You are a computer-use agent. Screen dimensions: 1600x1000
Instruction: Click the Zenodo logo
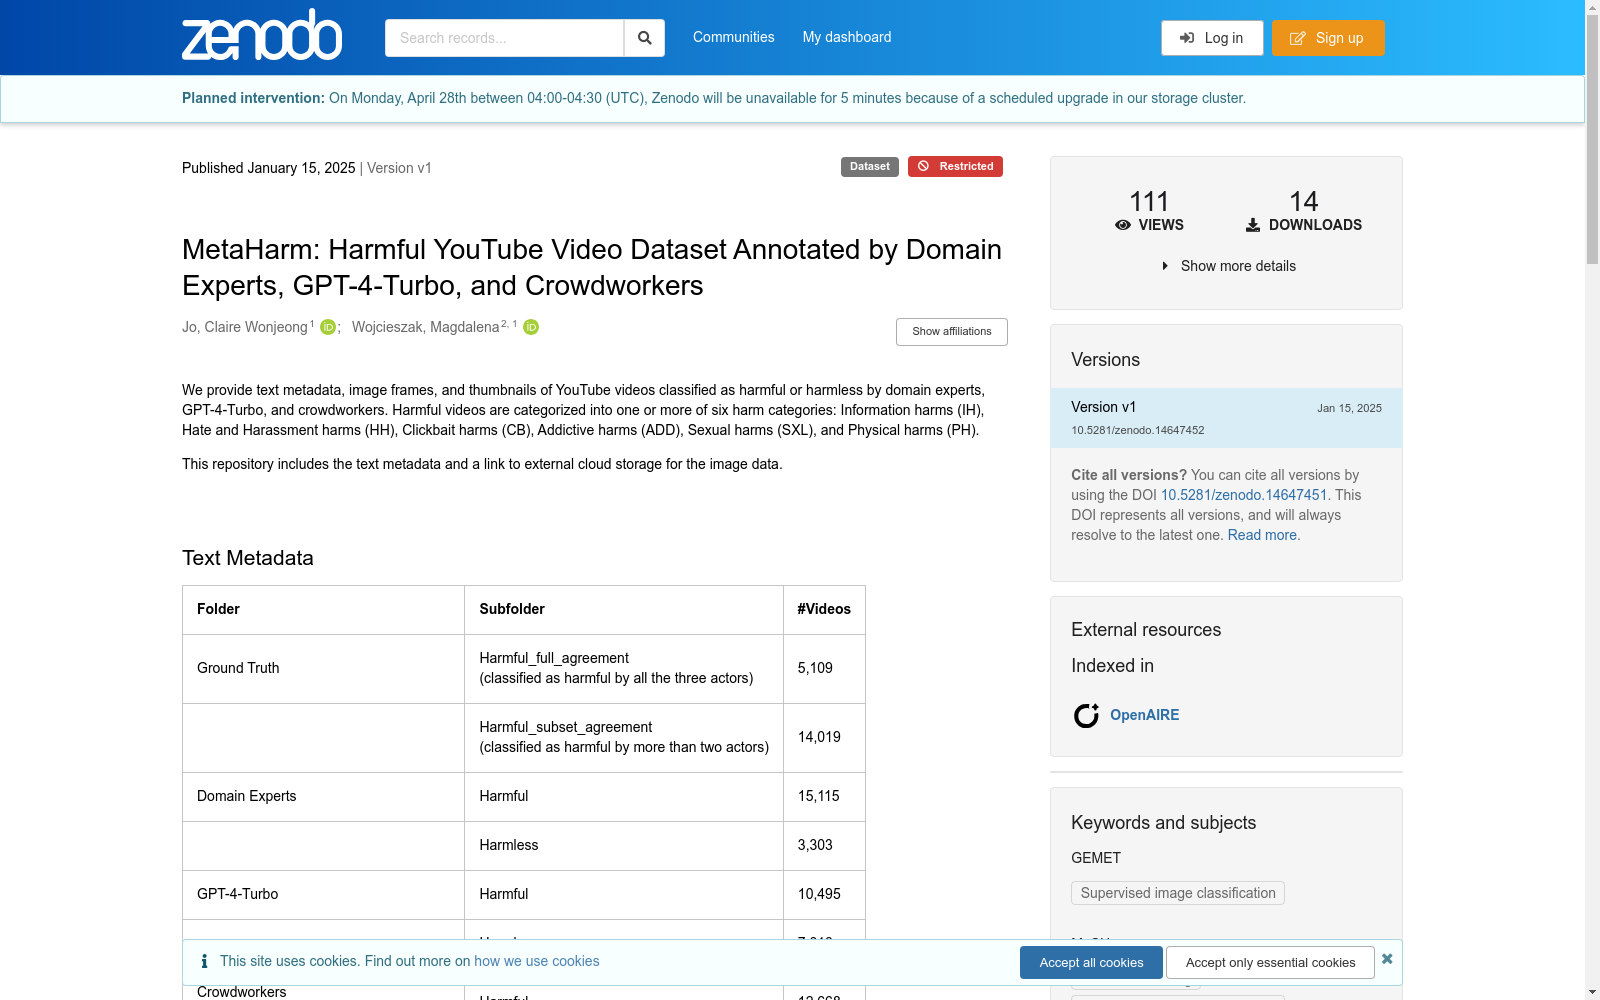(262, 35)
